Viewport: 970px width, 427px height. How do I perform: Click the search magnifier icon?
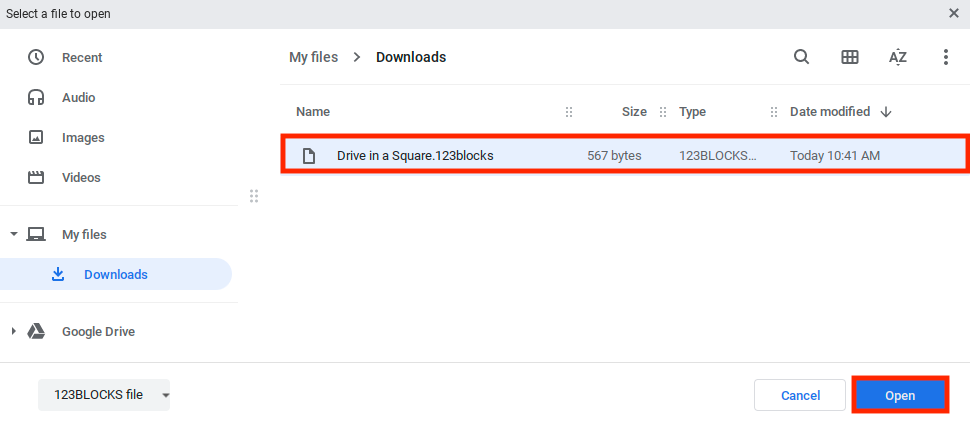tap(801, 57)
